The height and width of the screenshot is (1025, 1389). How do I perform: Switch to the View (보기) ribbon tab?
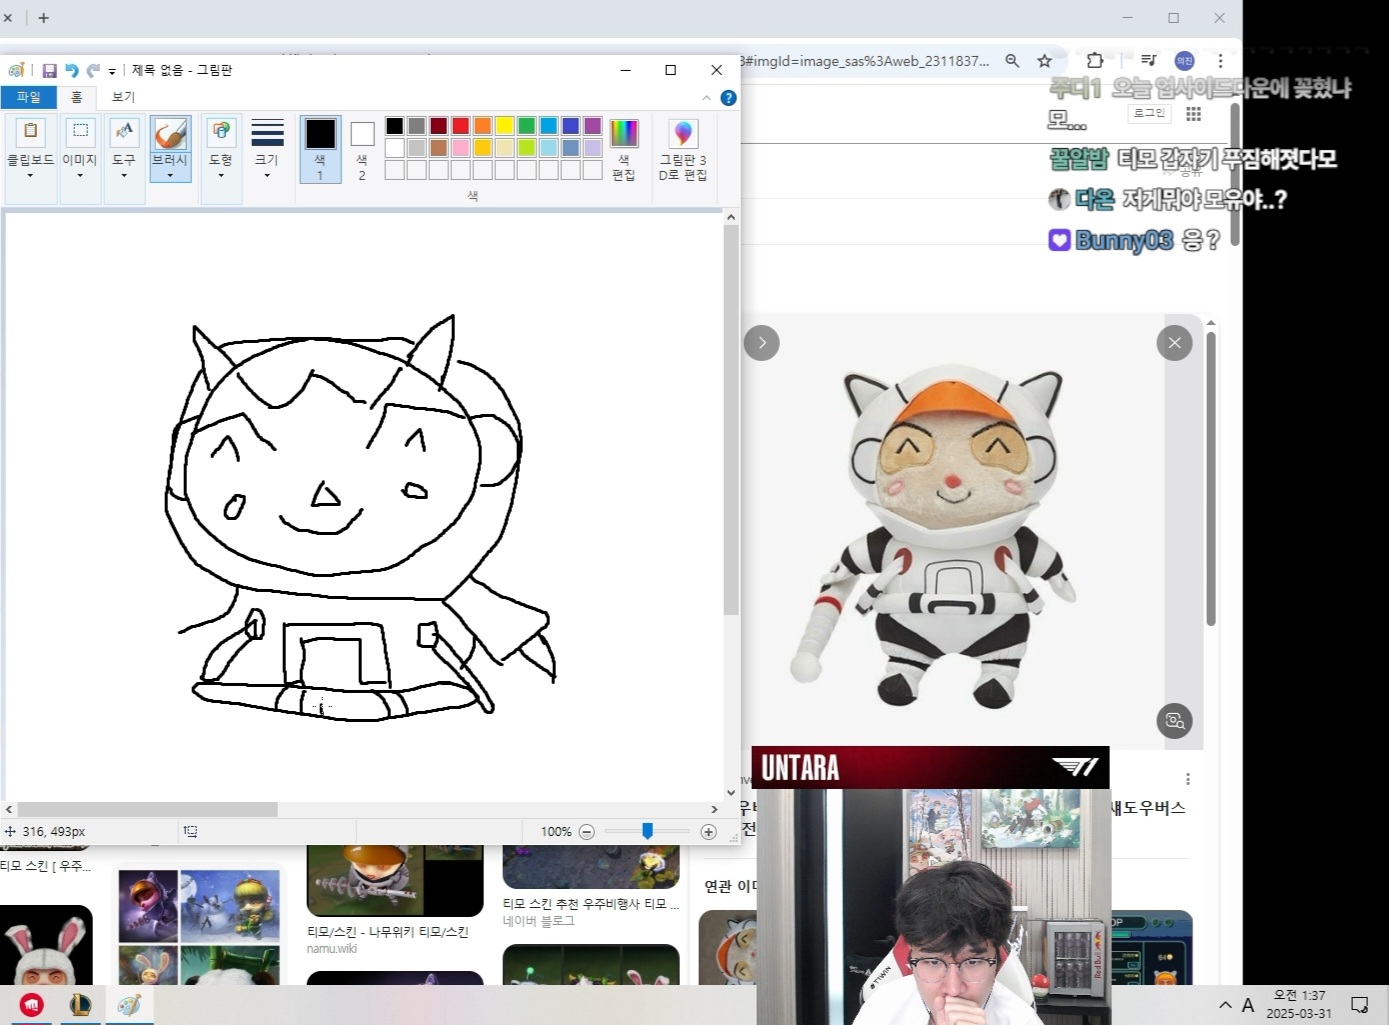(x=123, y=97)
